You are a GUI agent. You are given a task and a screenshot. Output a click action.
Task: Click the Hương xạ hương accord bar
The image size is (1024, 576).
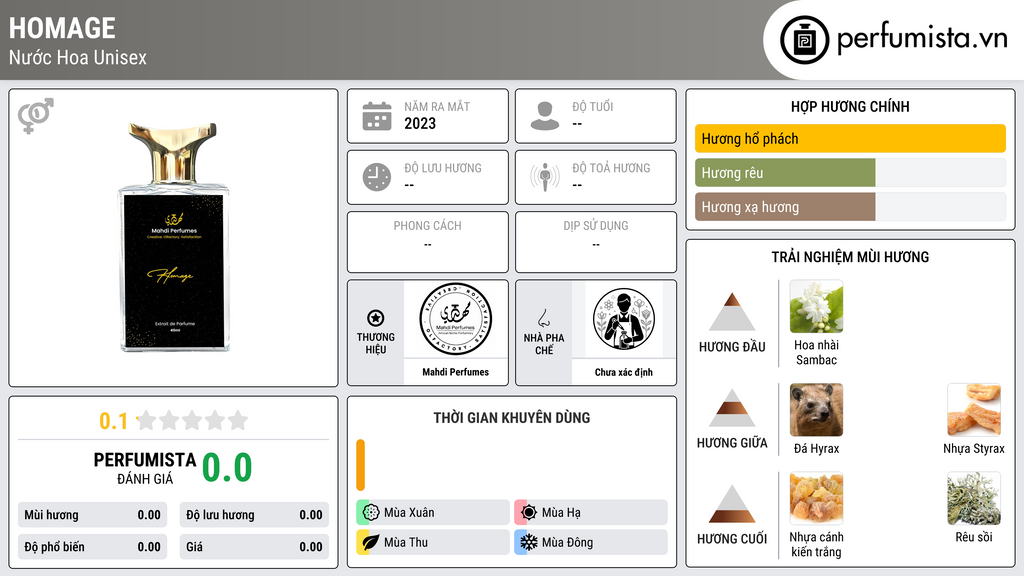tap(850, 207)
